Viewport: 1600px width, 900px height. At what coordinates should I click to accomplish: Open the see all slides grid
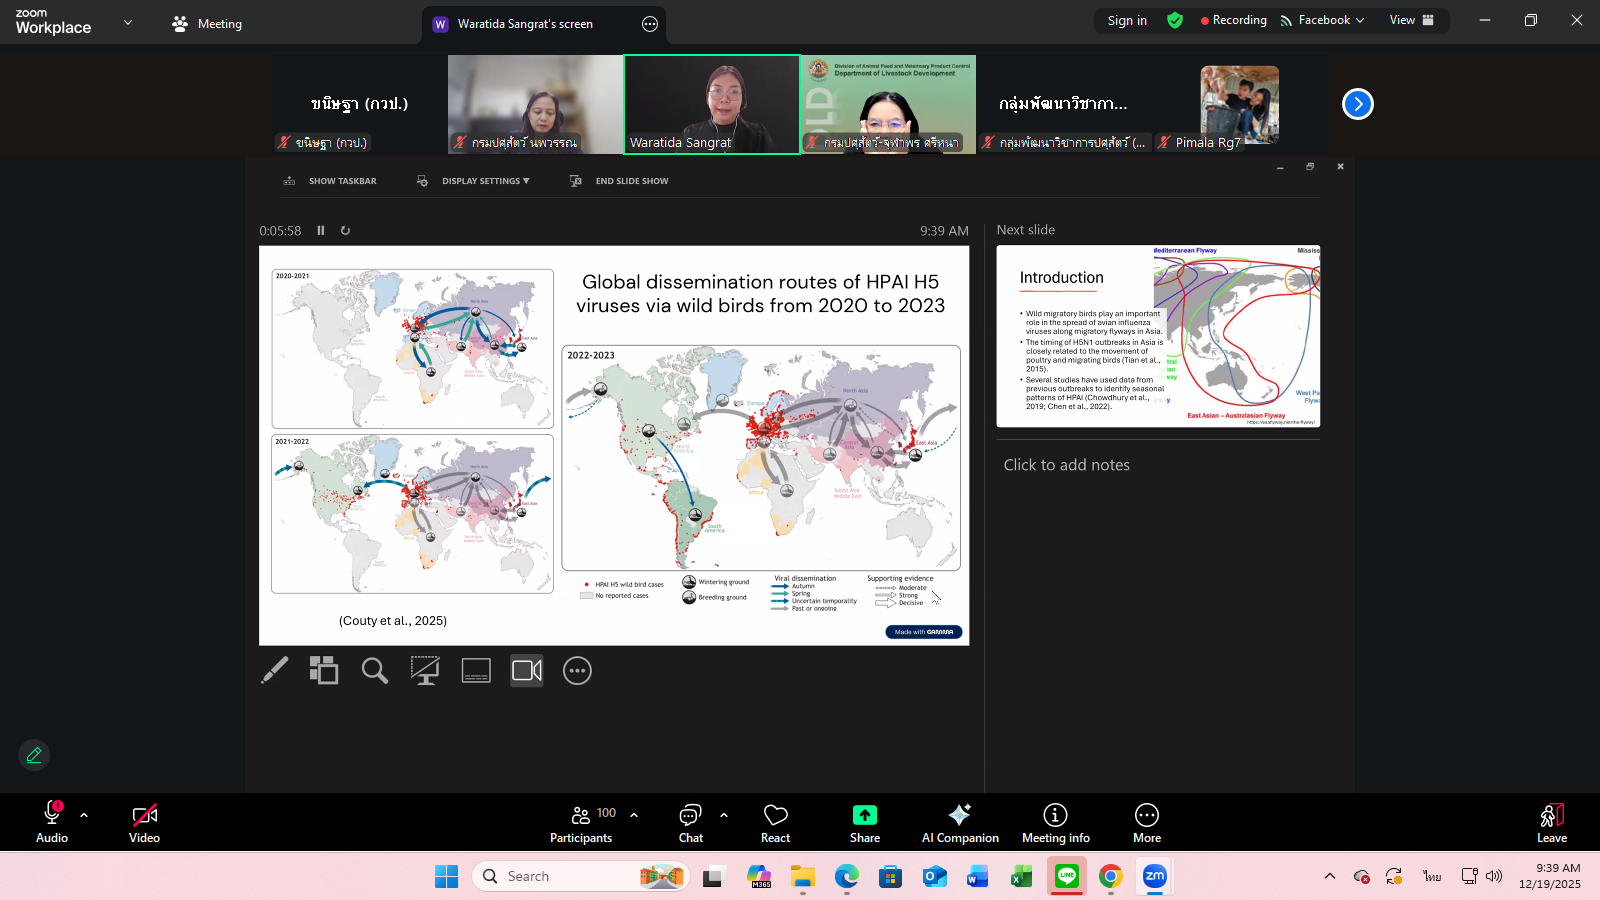coord(324,670)
